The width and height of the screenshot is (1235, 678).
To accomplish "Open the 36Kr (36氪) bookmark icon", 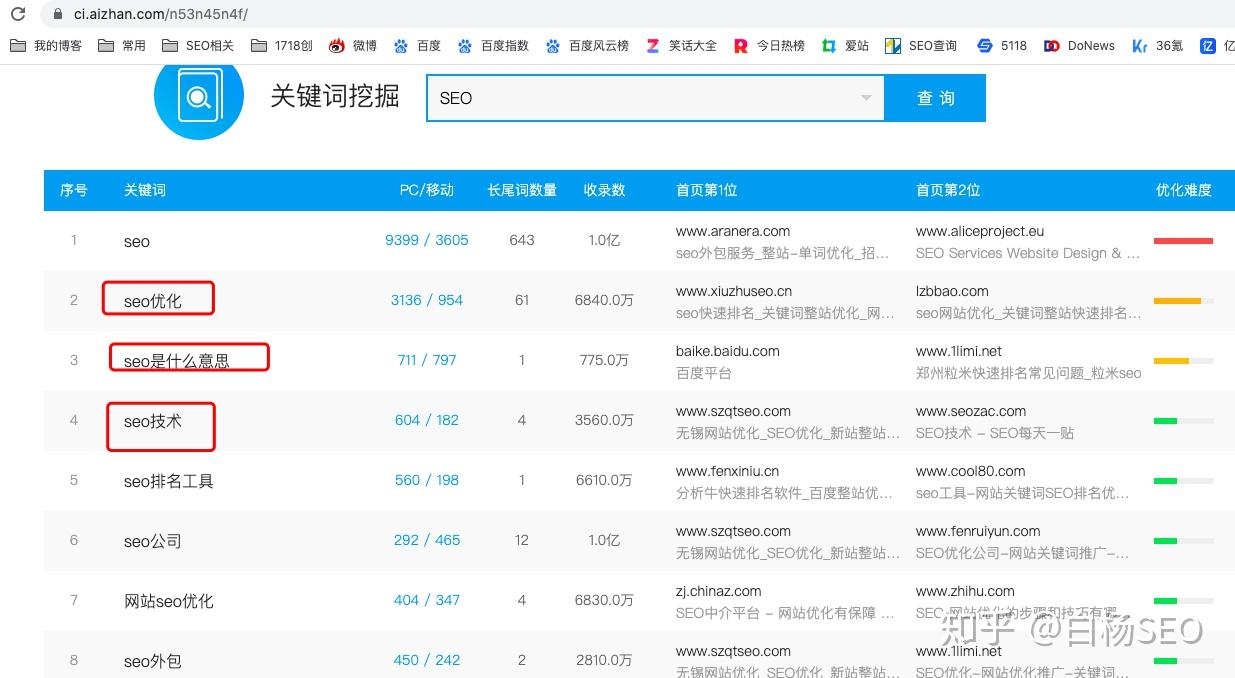I will click(1142, 45).
